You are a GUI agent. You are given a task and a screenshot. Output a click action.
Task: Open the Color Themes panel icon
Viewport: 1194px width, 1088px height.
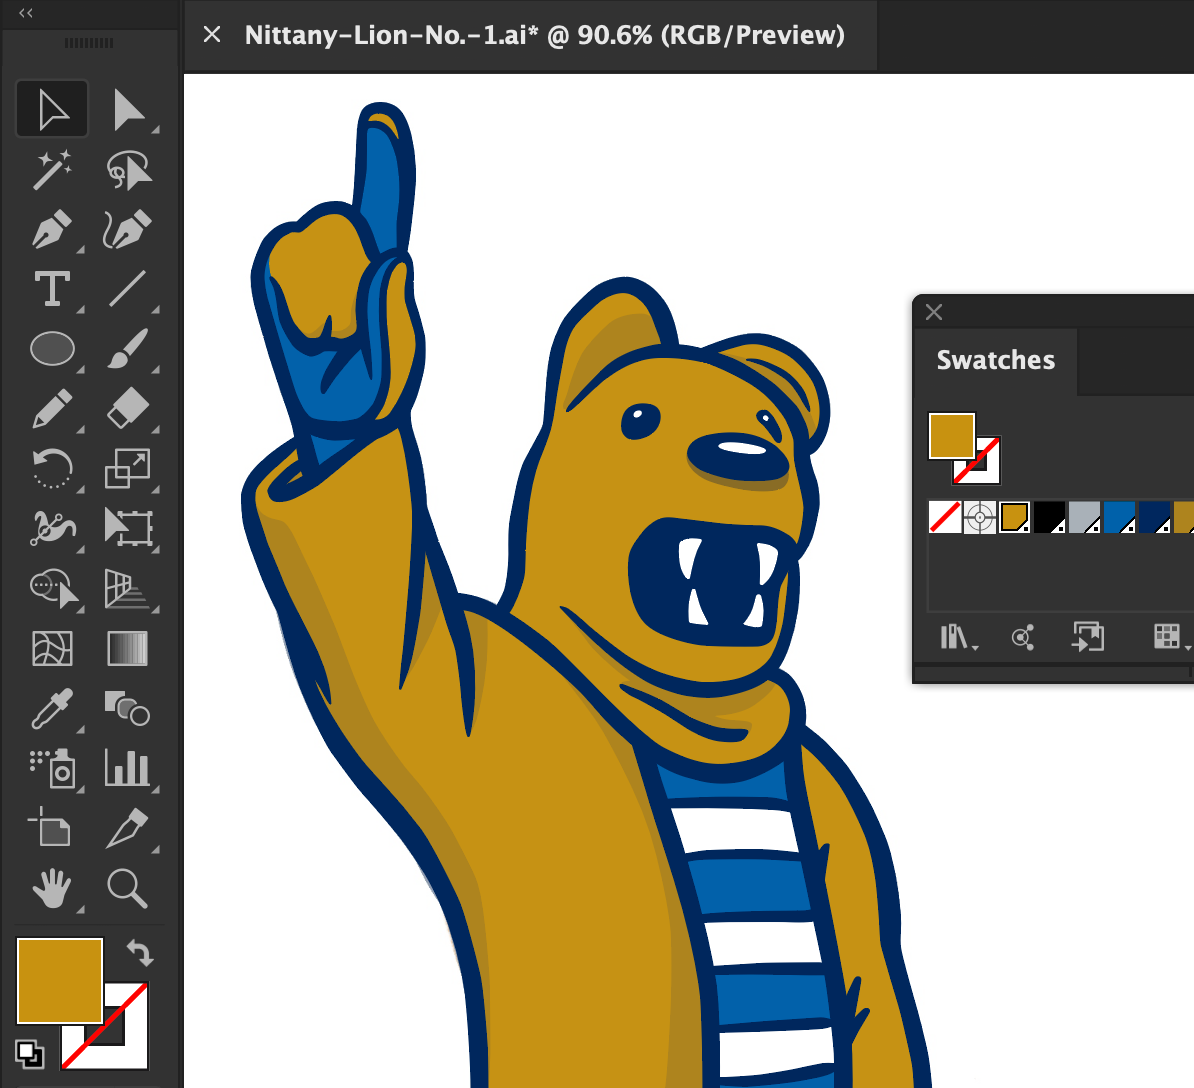tap(1023, 637)
